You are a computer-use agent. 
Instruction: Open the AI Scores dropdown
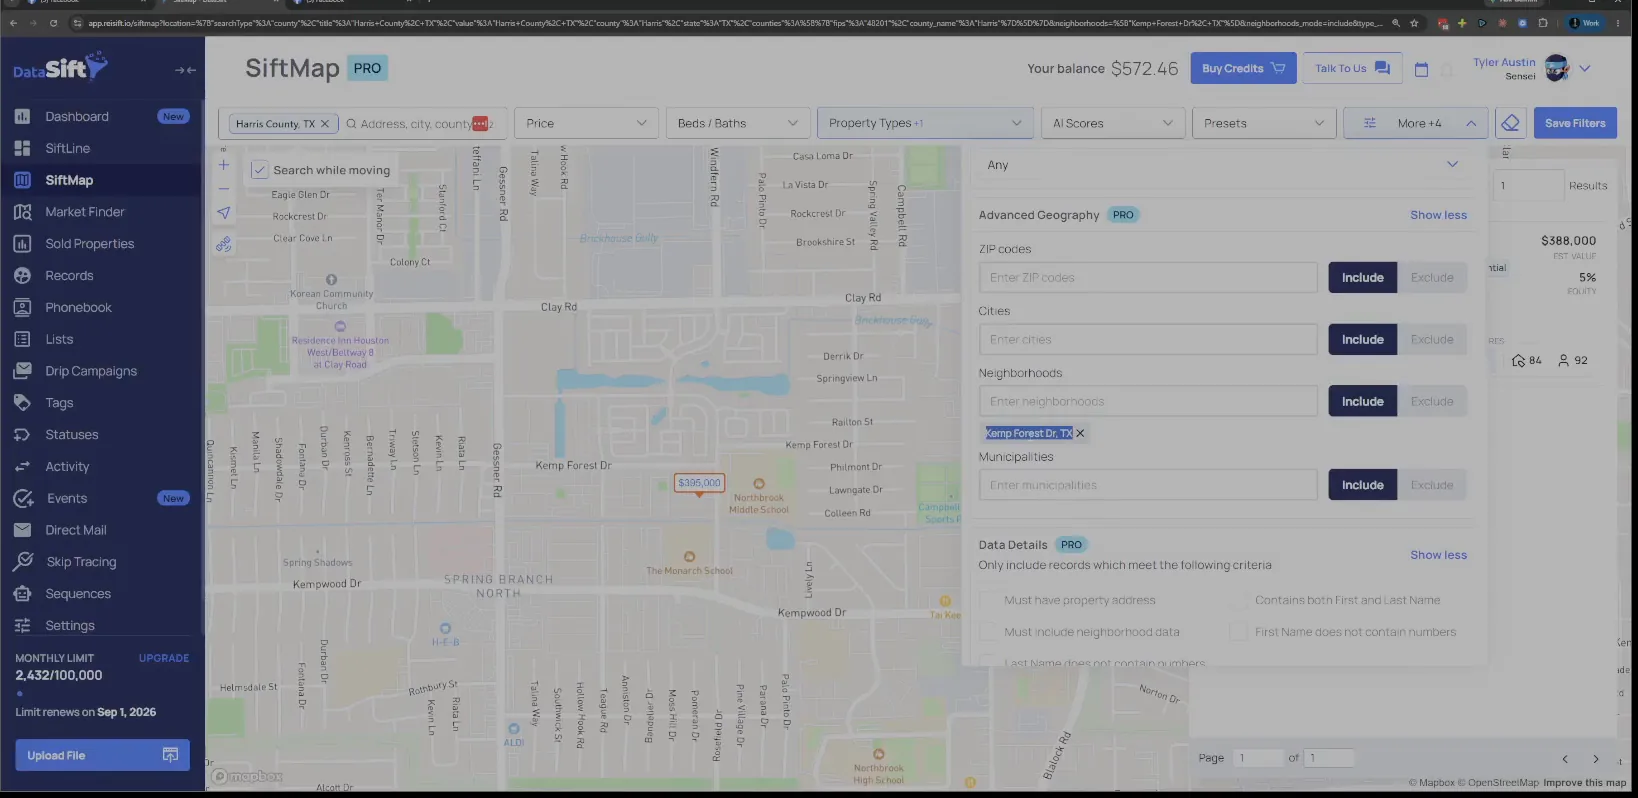(1112, 123)
